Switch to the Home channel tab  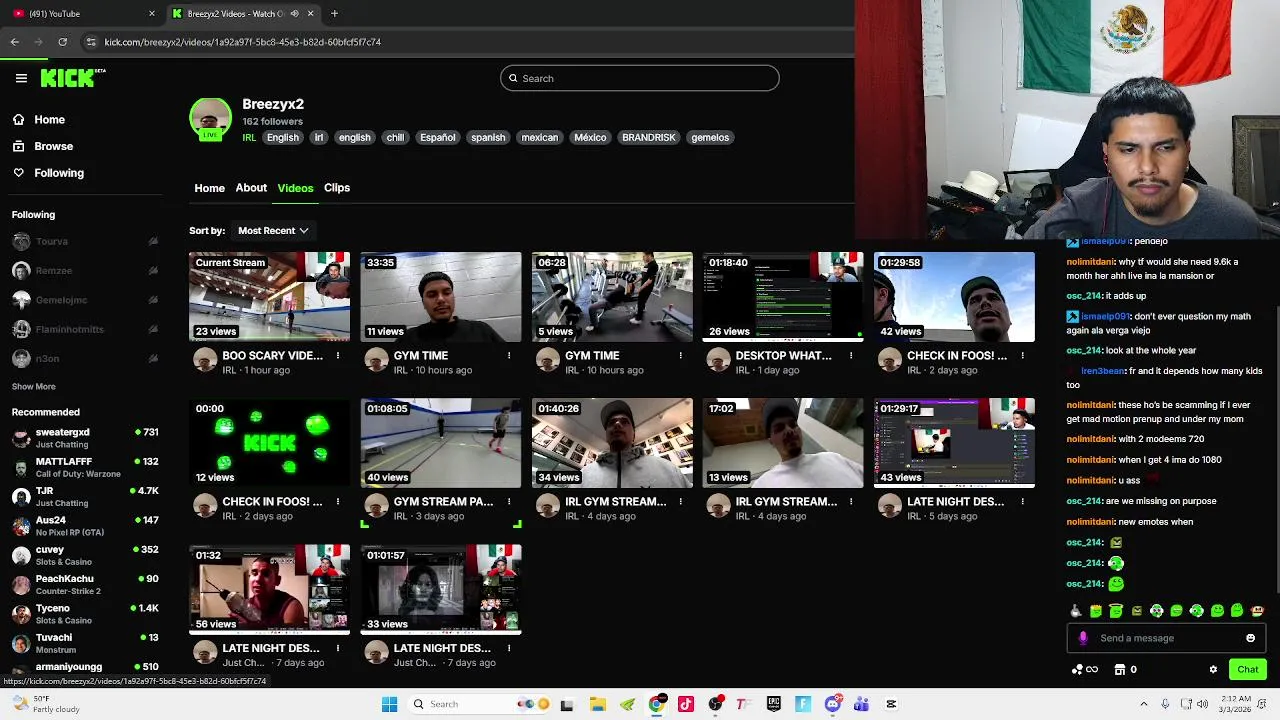[209, 188]
